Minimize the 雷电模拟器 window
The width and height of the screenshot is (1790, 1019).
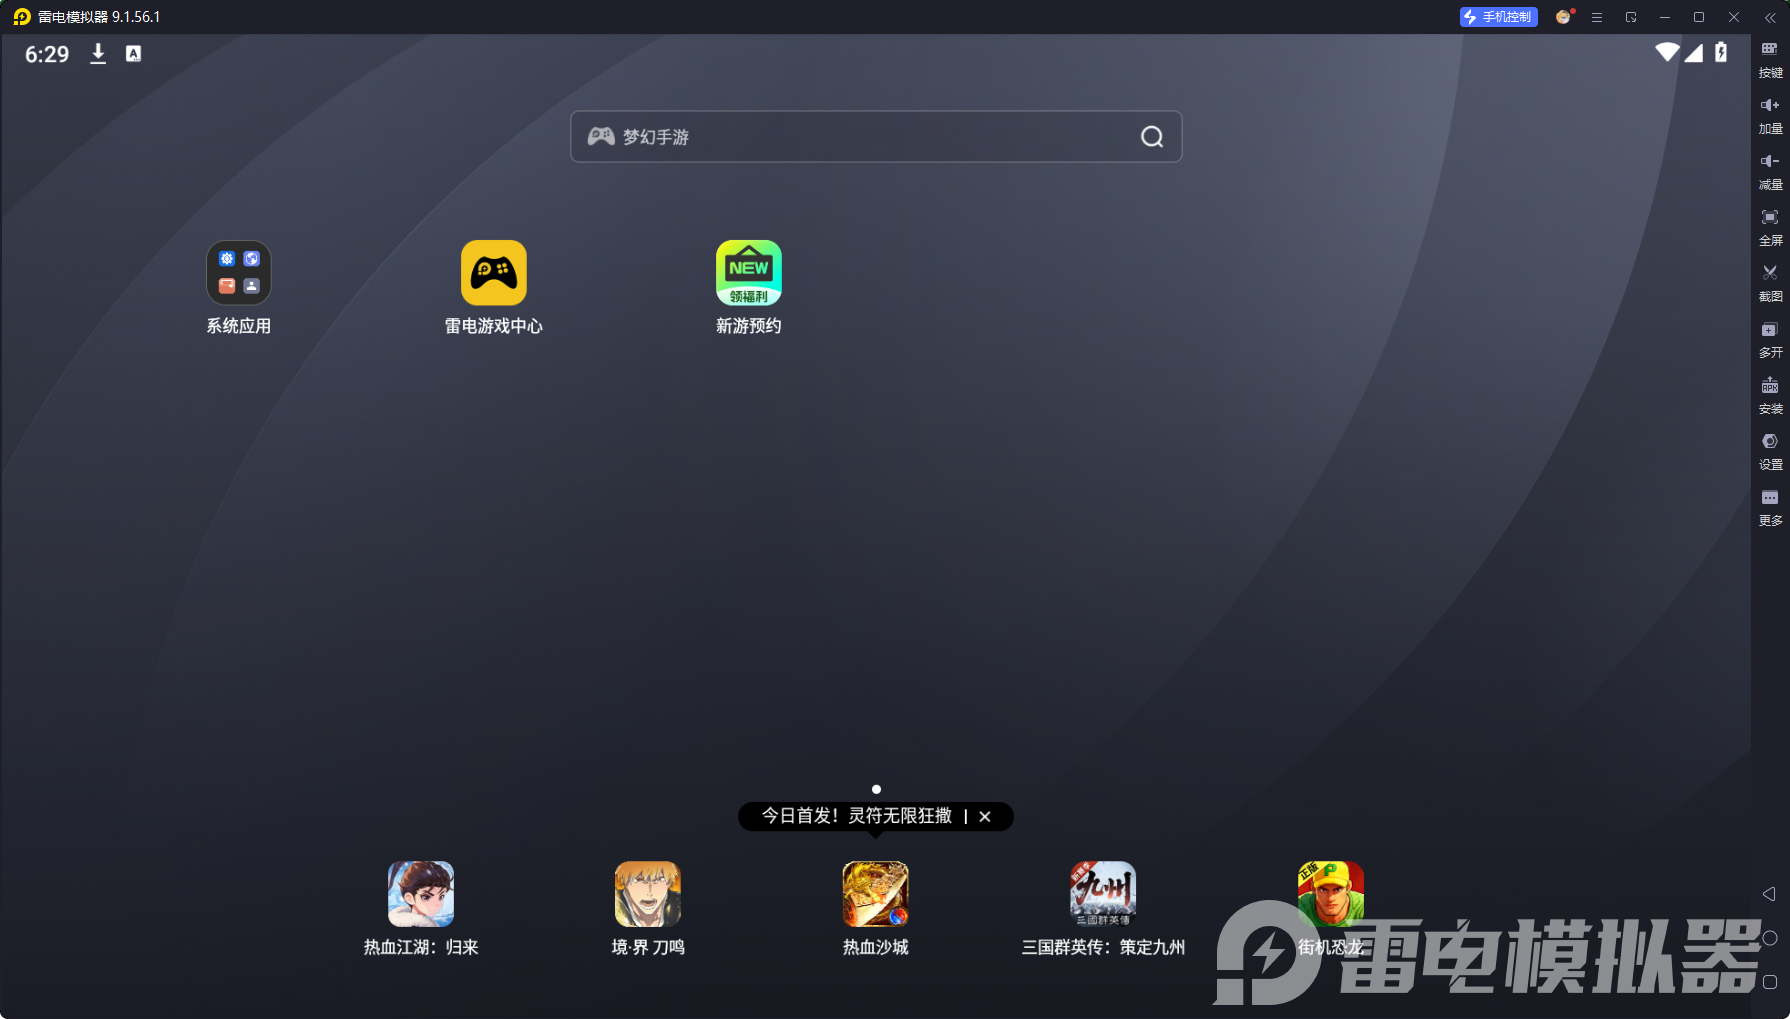coord(1665,17)
